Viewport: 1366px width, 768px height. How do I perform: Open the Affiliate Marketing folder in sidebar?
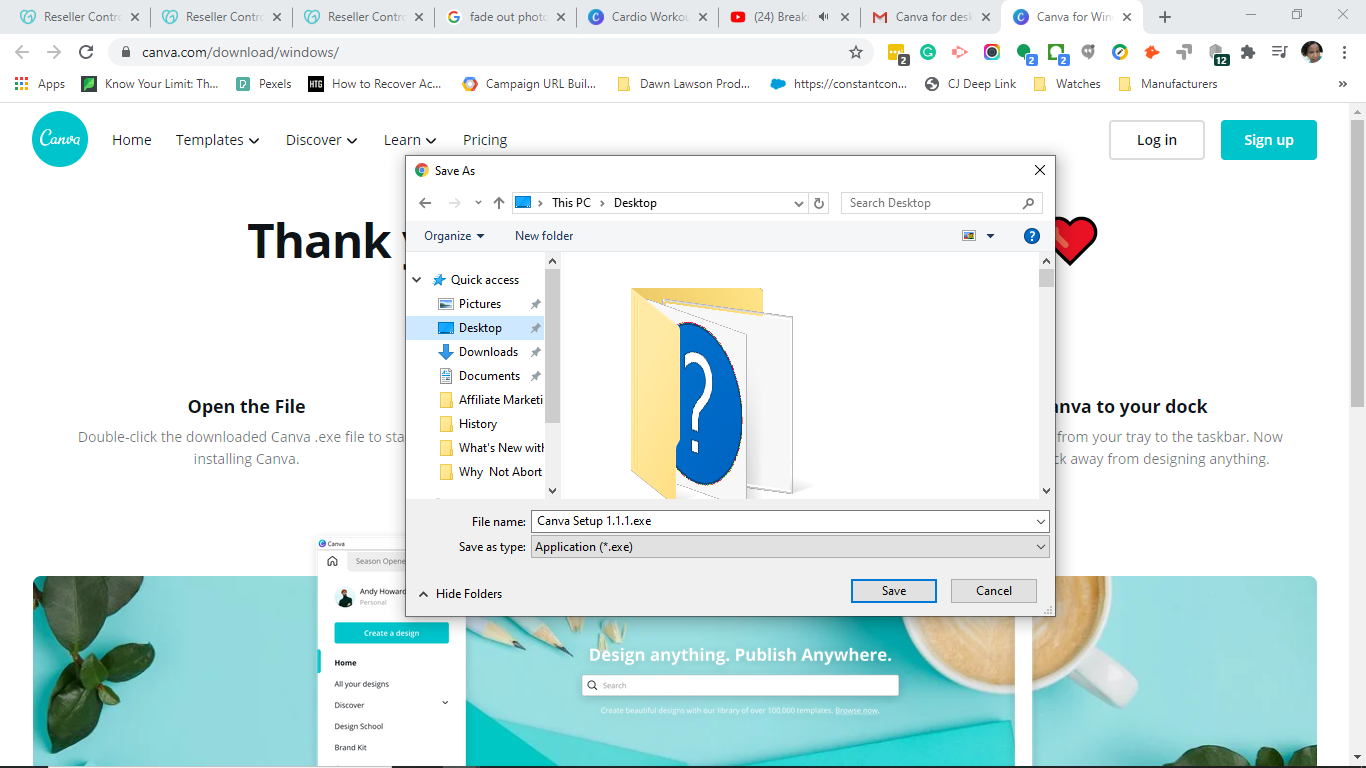[492, 400]
